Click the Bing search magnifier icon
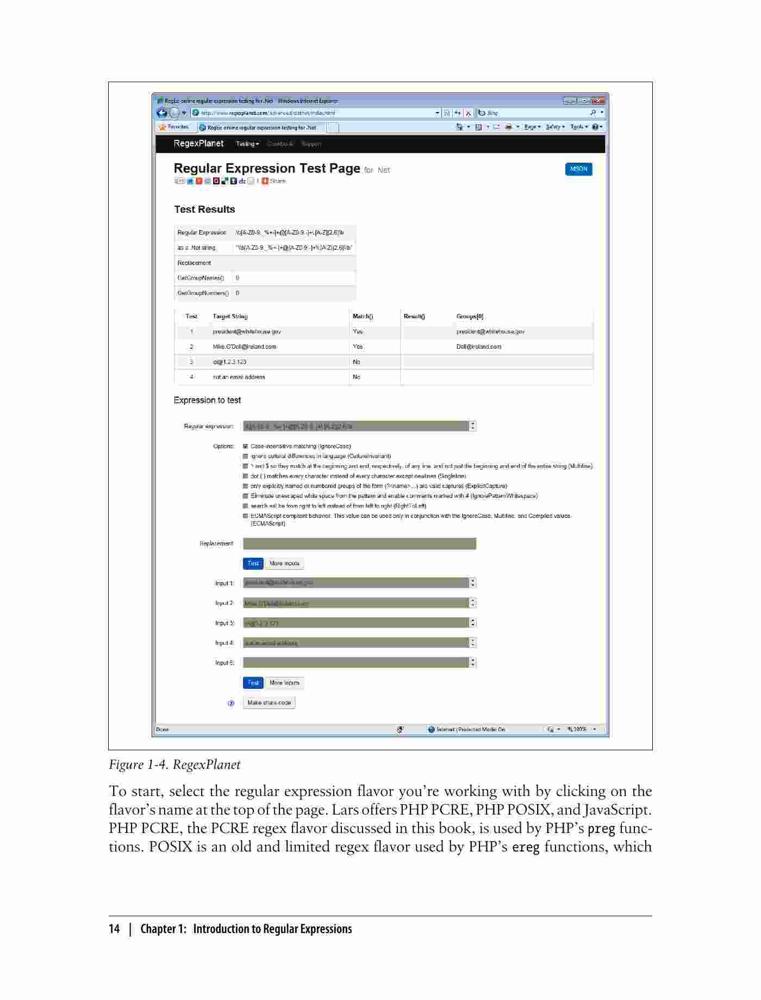This screenshot has width=761, height=1000. tap(594, 113)
